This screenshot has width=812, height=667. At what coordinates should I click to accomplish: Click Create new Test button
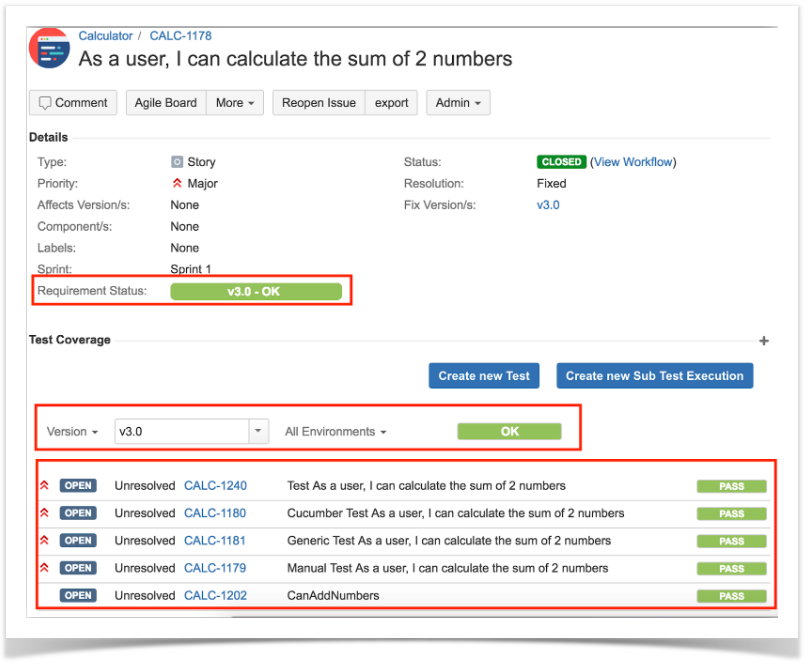(484, 375)
